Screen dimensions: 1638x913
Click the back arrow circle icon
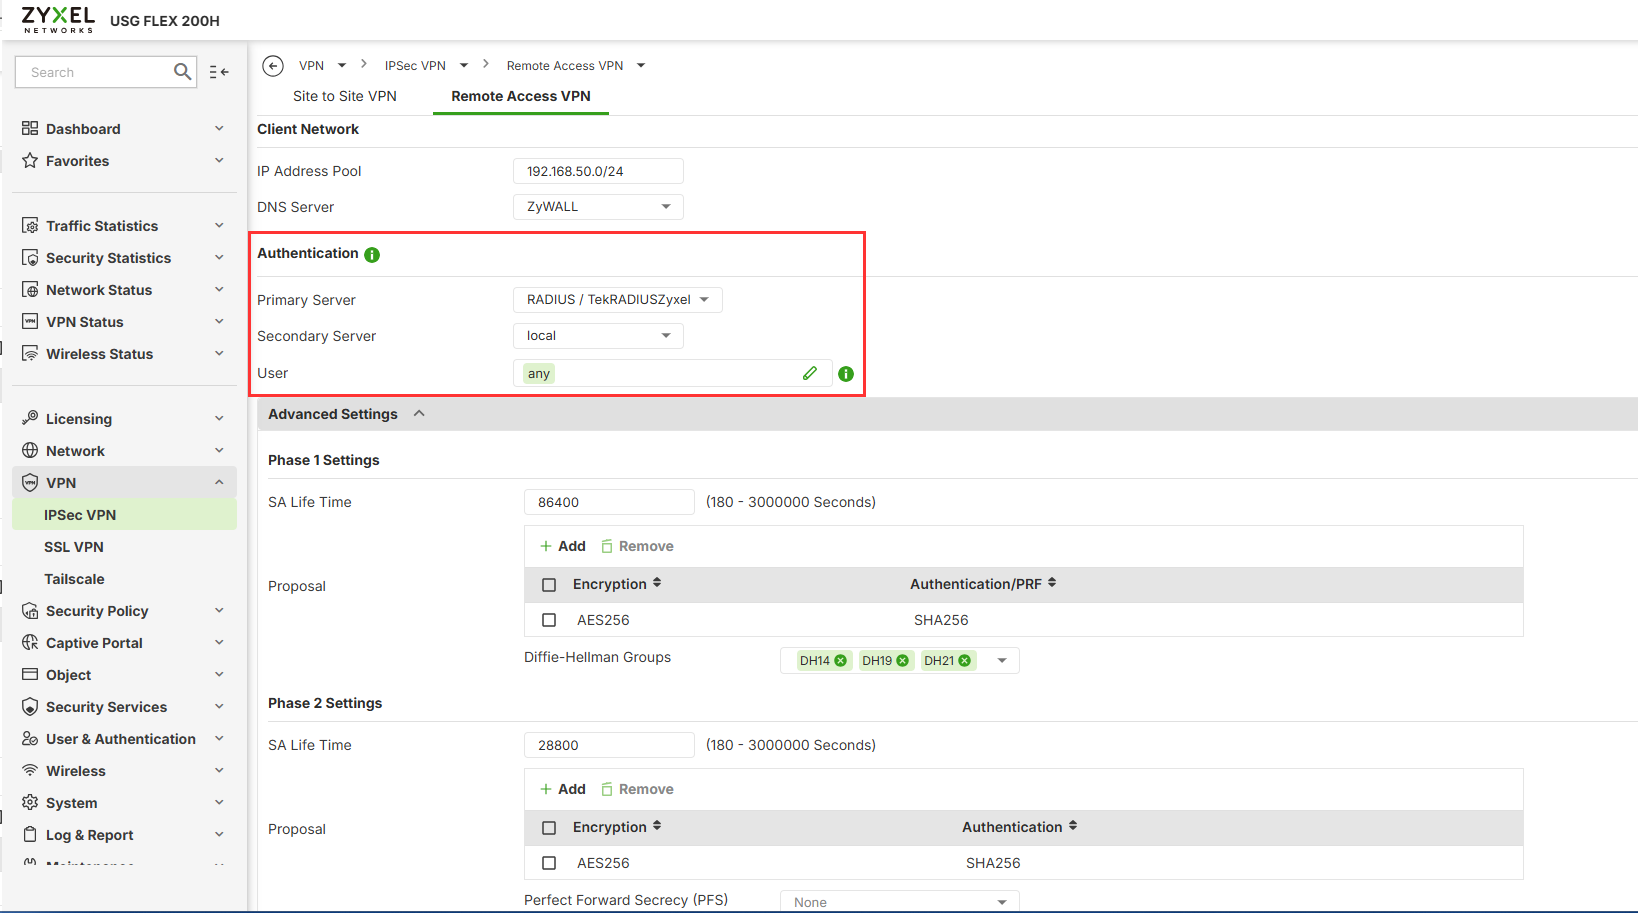pyautogui.click(x=273, y=66)
